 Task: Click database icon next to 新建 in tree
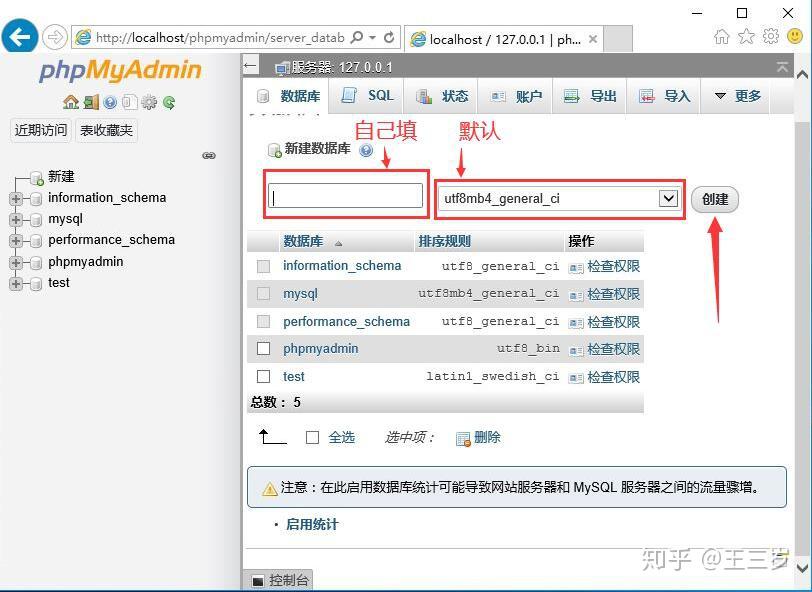click(x=36, y=178)
